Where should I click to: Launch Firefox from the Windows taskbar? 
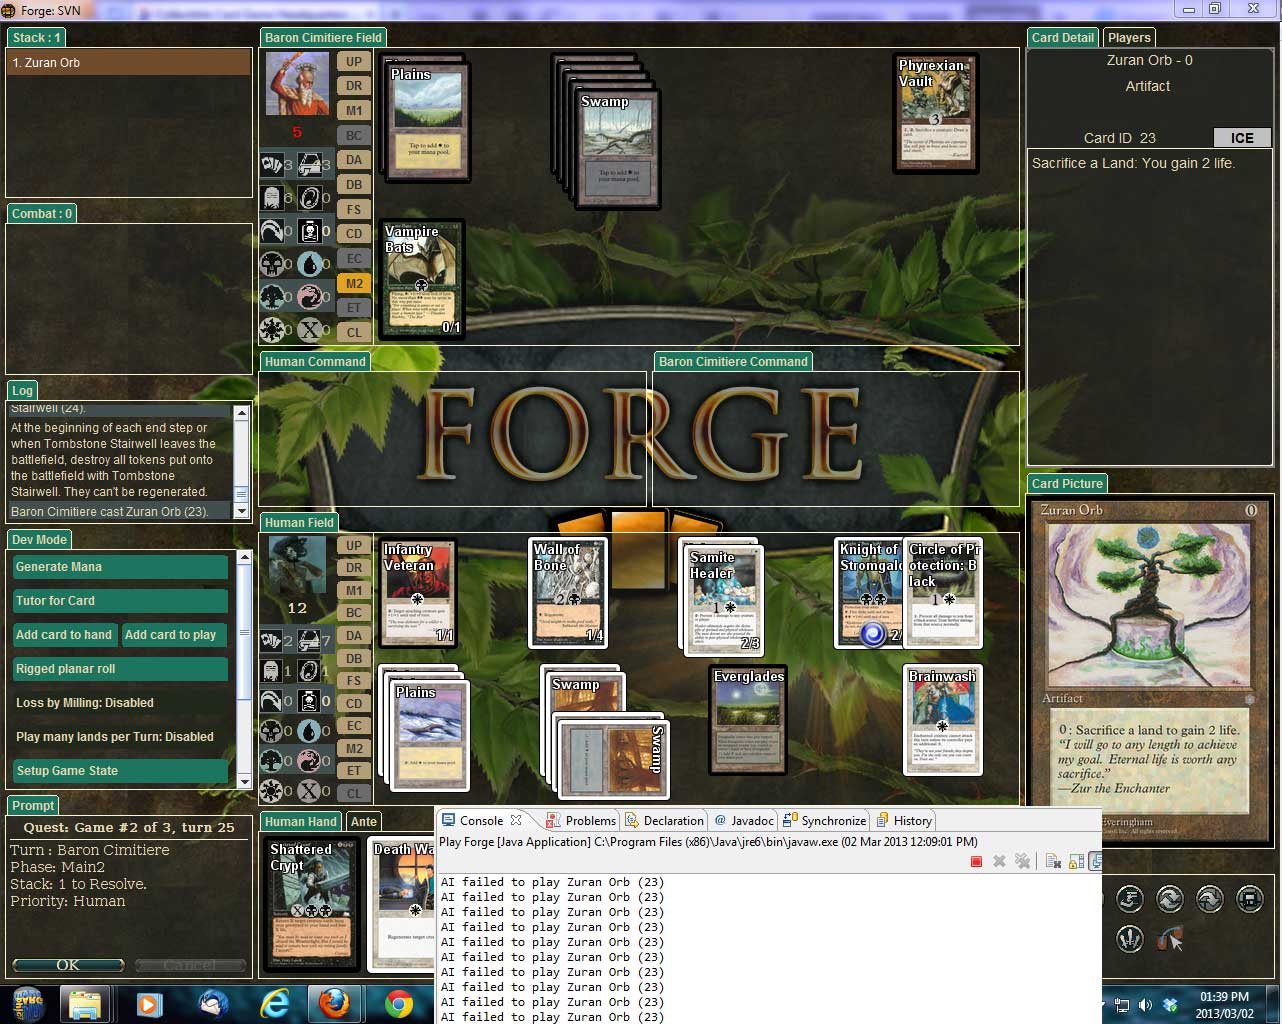(x=334, y=1003)
